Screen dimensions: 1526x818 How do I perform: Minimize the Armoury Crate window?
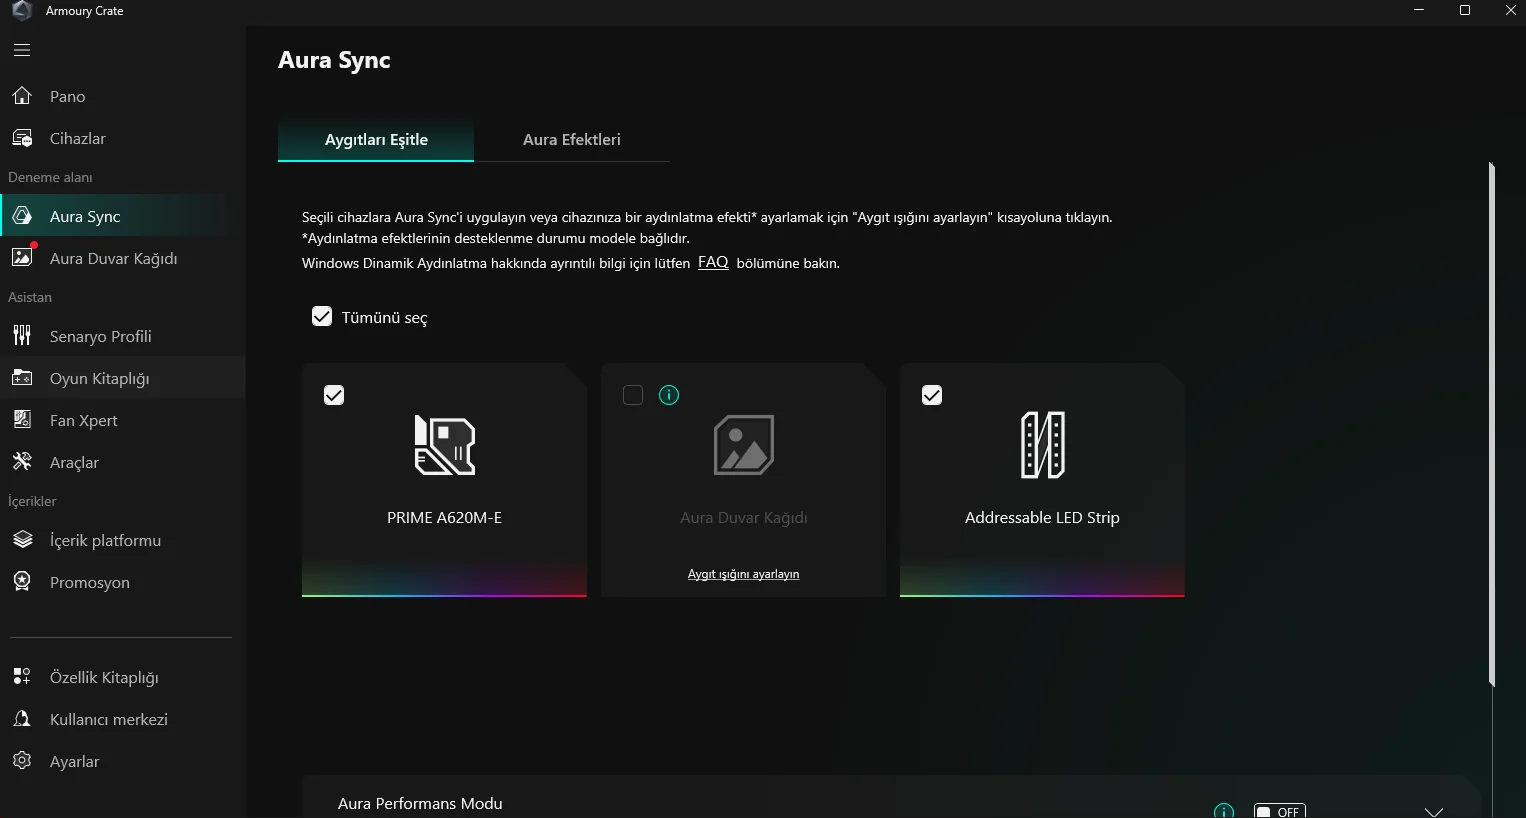[x=1419, y=10]
